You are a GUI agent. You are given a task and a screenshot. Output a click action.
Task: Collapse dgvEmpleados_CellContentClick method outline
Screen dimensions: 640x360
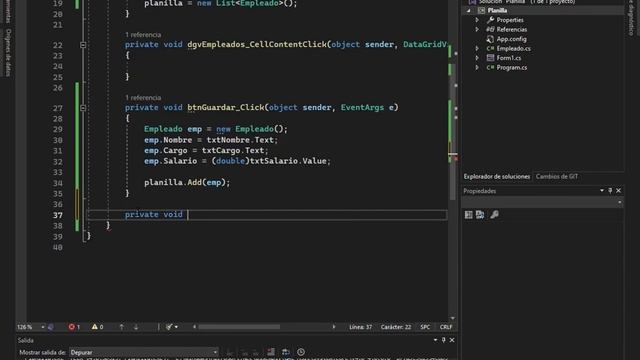[x=83, y=44]
